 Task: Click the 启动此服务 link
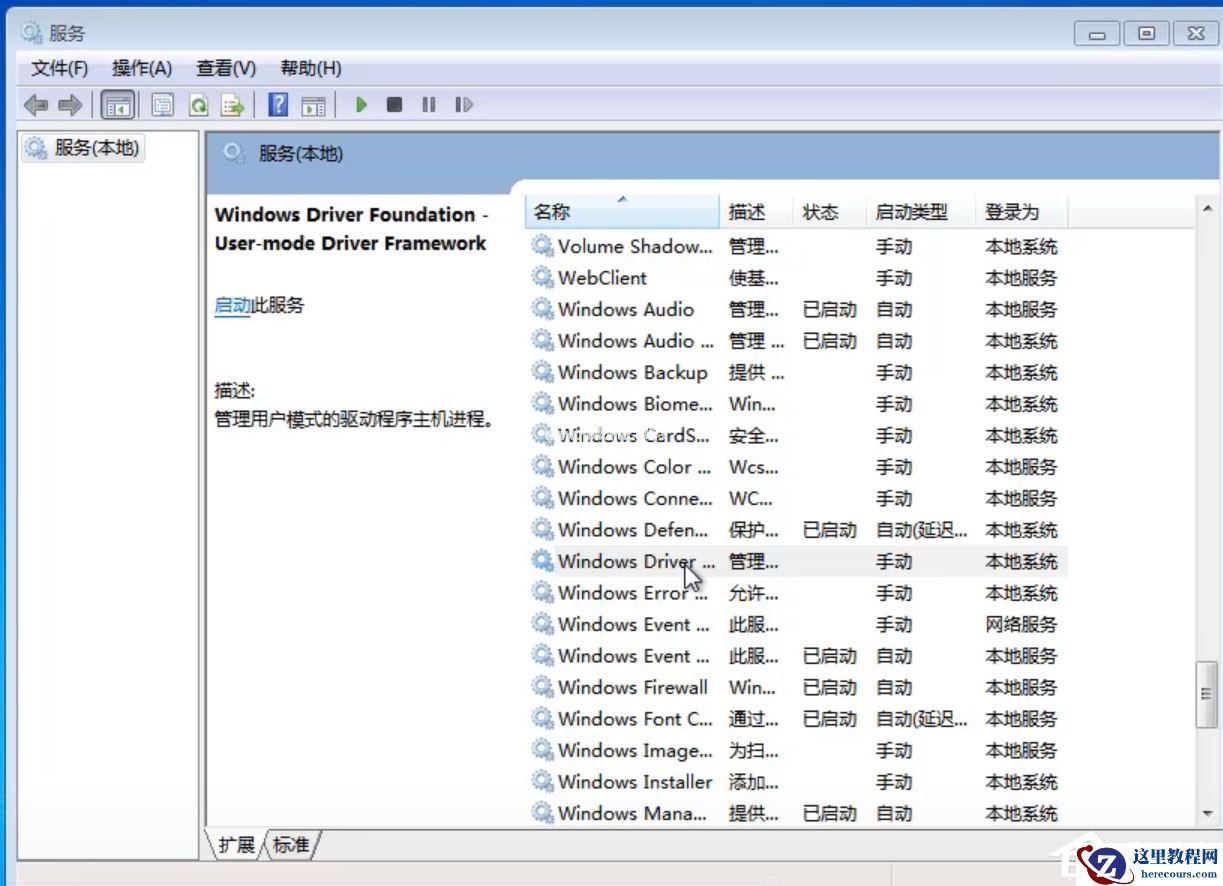[x=232, y=305]
